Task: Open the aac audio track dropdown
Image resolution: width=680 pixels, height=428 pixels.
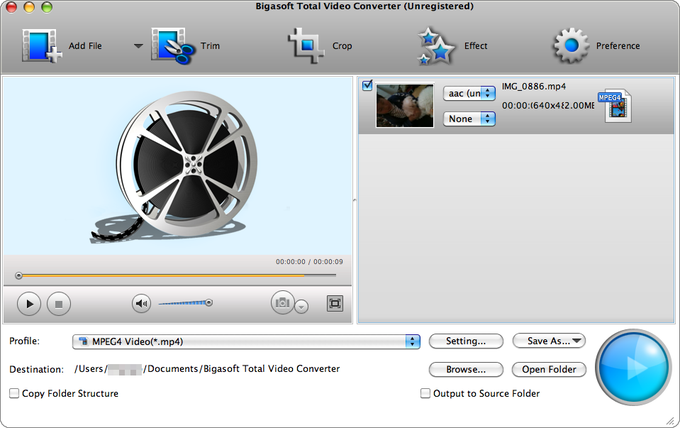Action: pyautogui.click(x=469, y=93)
